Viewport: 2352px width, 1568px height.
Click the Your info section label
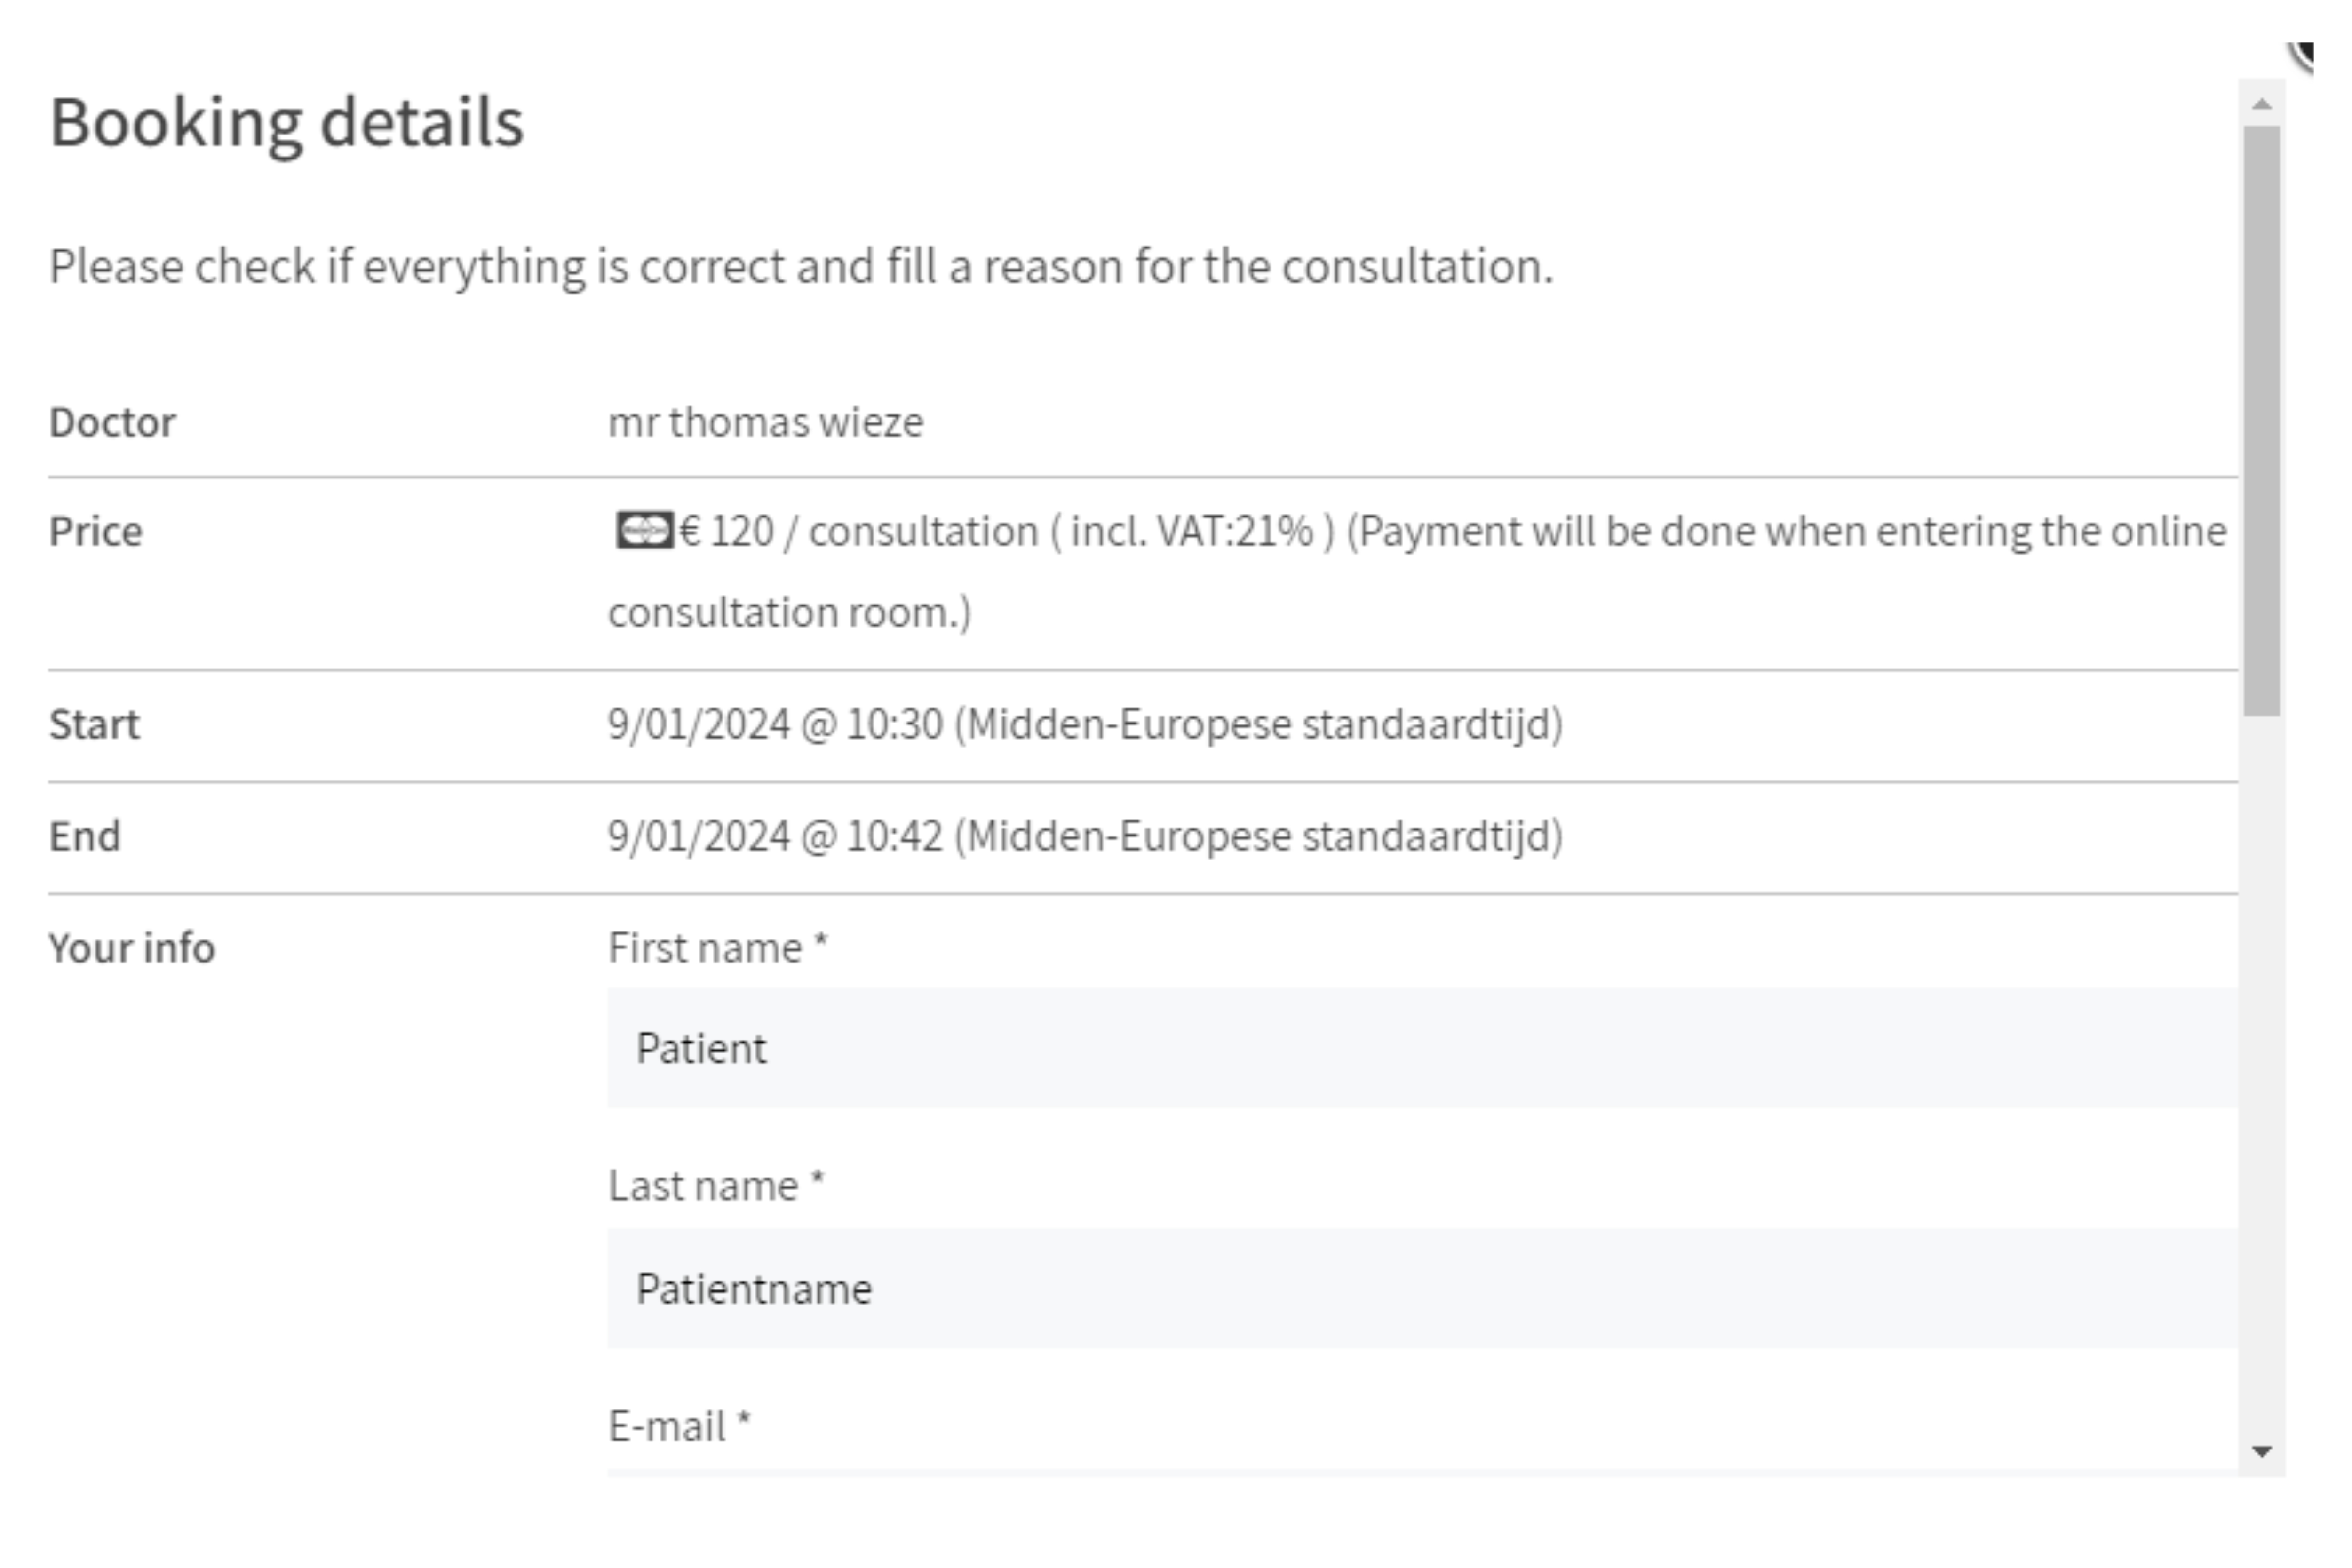(132, 945)
